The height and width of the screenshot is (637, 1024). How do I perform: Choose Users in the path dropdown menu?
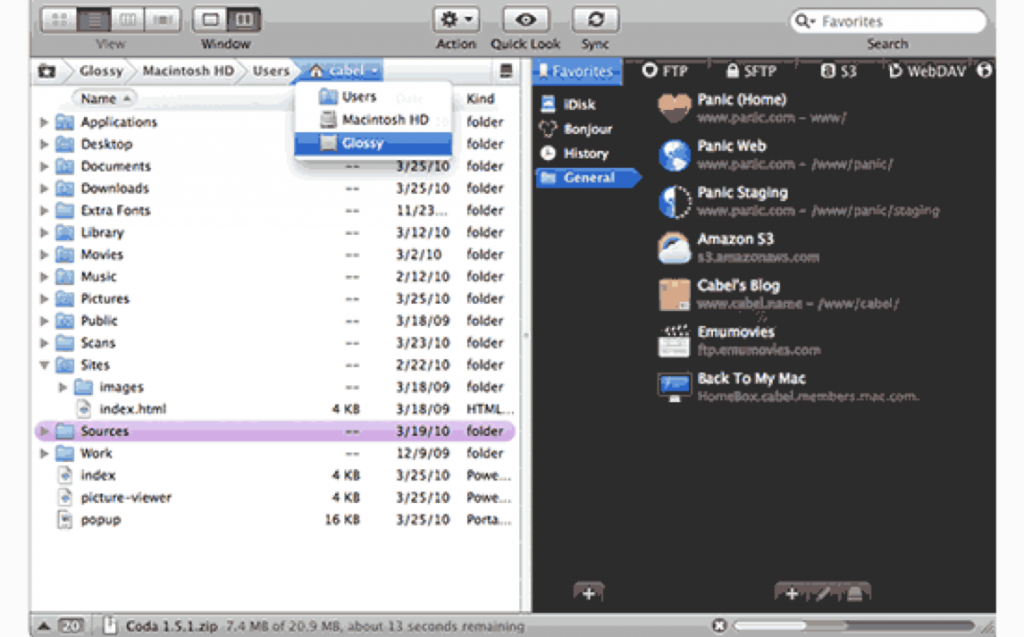click(373, 97)
